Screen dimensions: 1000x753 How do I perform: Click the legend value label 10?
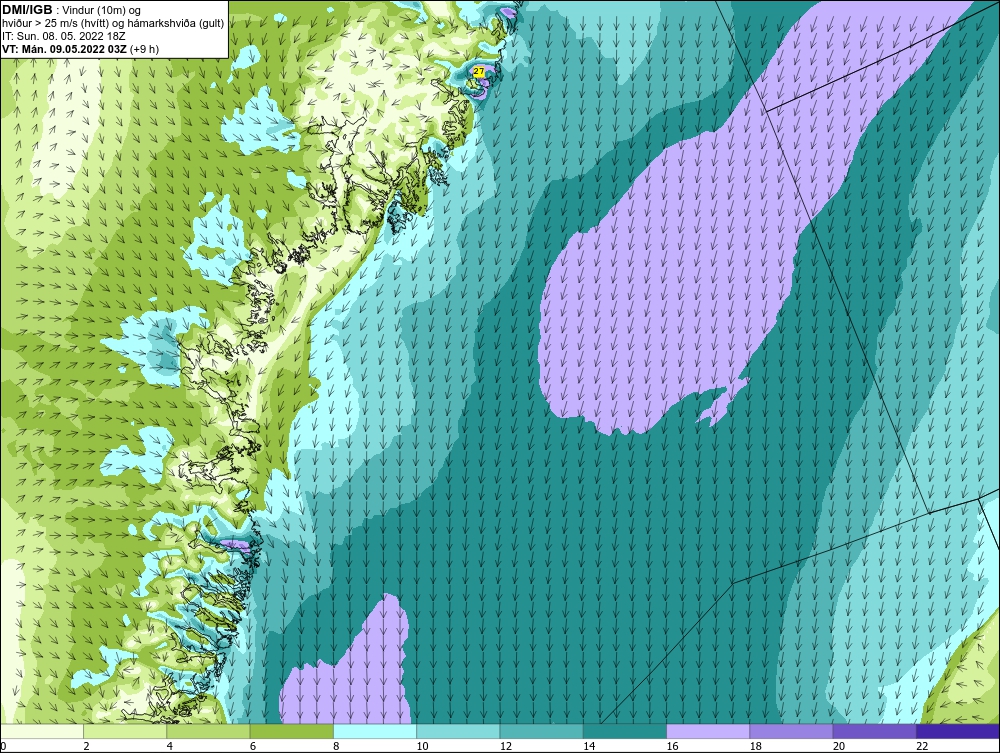tap(422, 747)
